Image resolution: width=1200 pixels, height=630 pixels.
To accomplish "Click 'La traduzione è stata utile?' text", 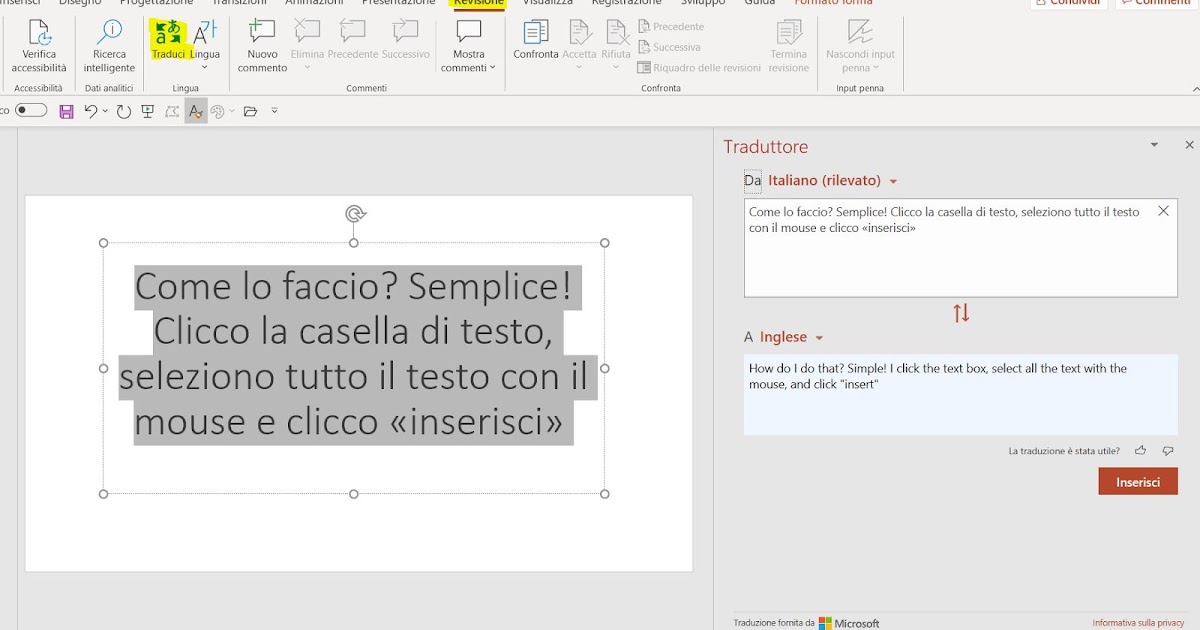I will (1064, 451).
